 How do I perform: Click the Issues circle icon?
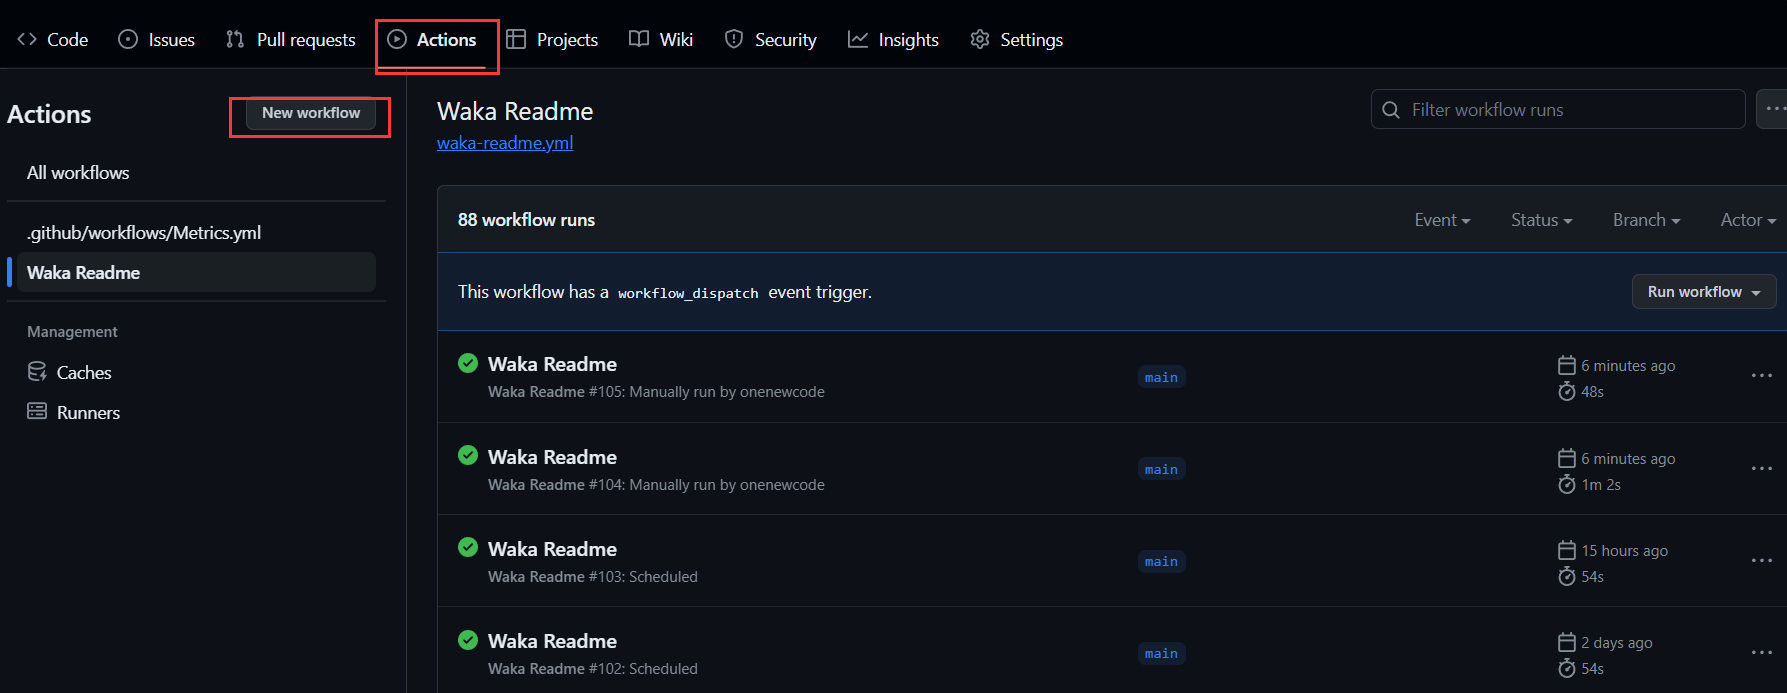tap(128, 39)
